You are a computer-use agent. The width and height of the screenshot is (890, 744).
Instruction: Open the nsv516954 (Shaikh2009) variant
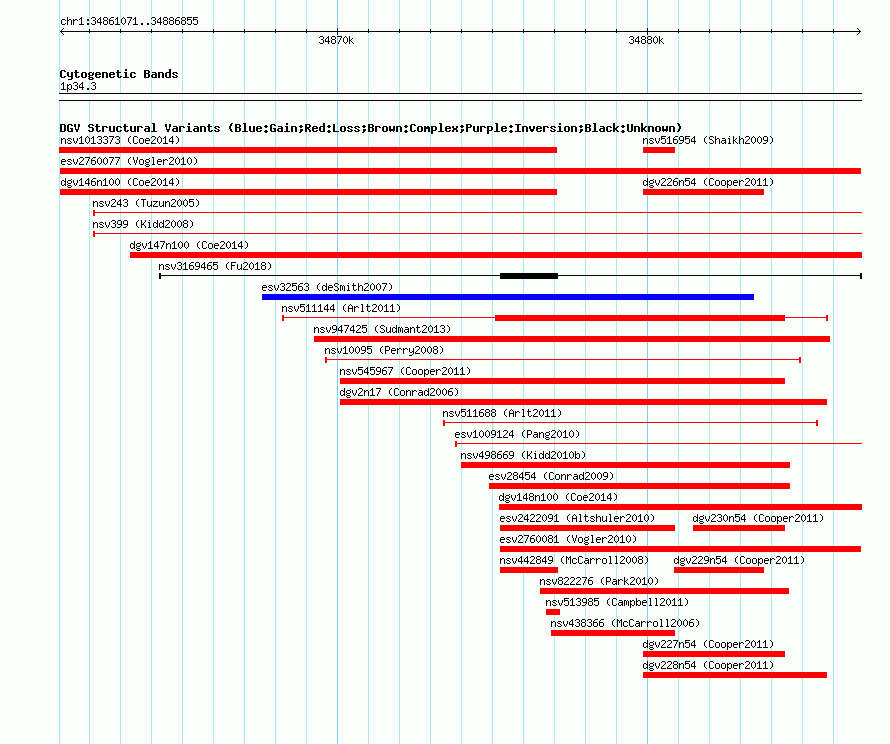[x=708, y=140]
